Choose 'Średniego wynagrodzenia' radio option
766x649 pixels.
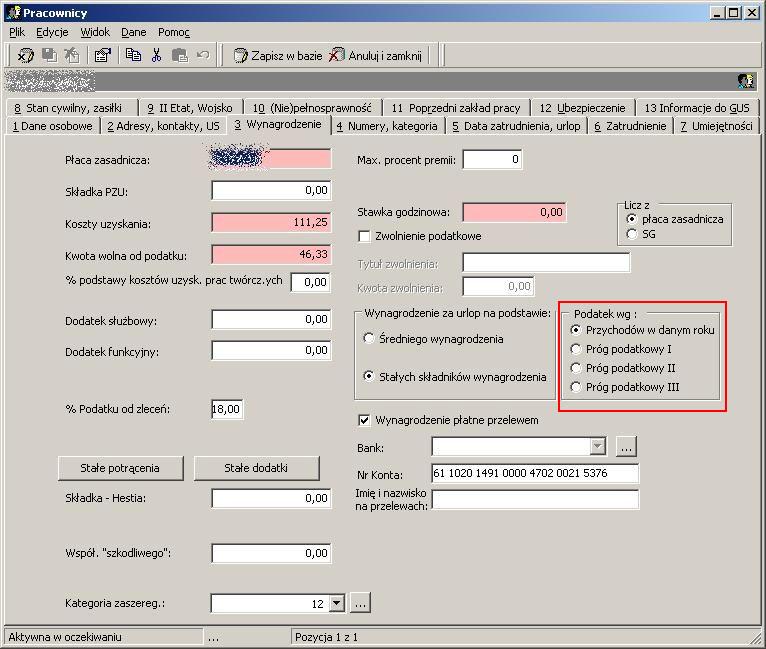pos(369,338)
